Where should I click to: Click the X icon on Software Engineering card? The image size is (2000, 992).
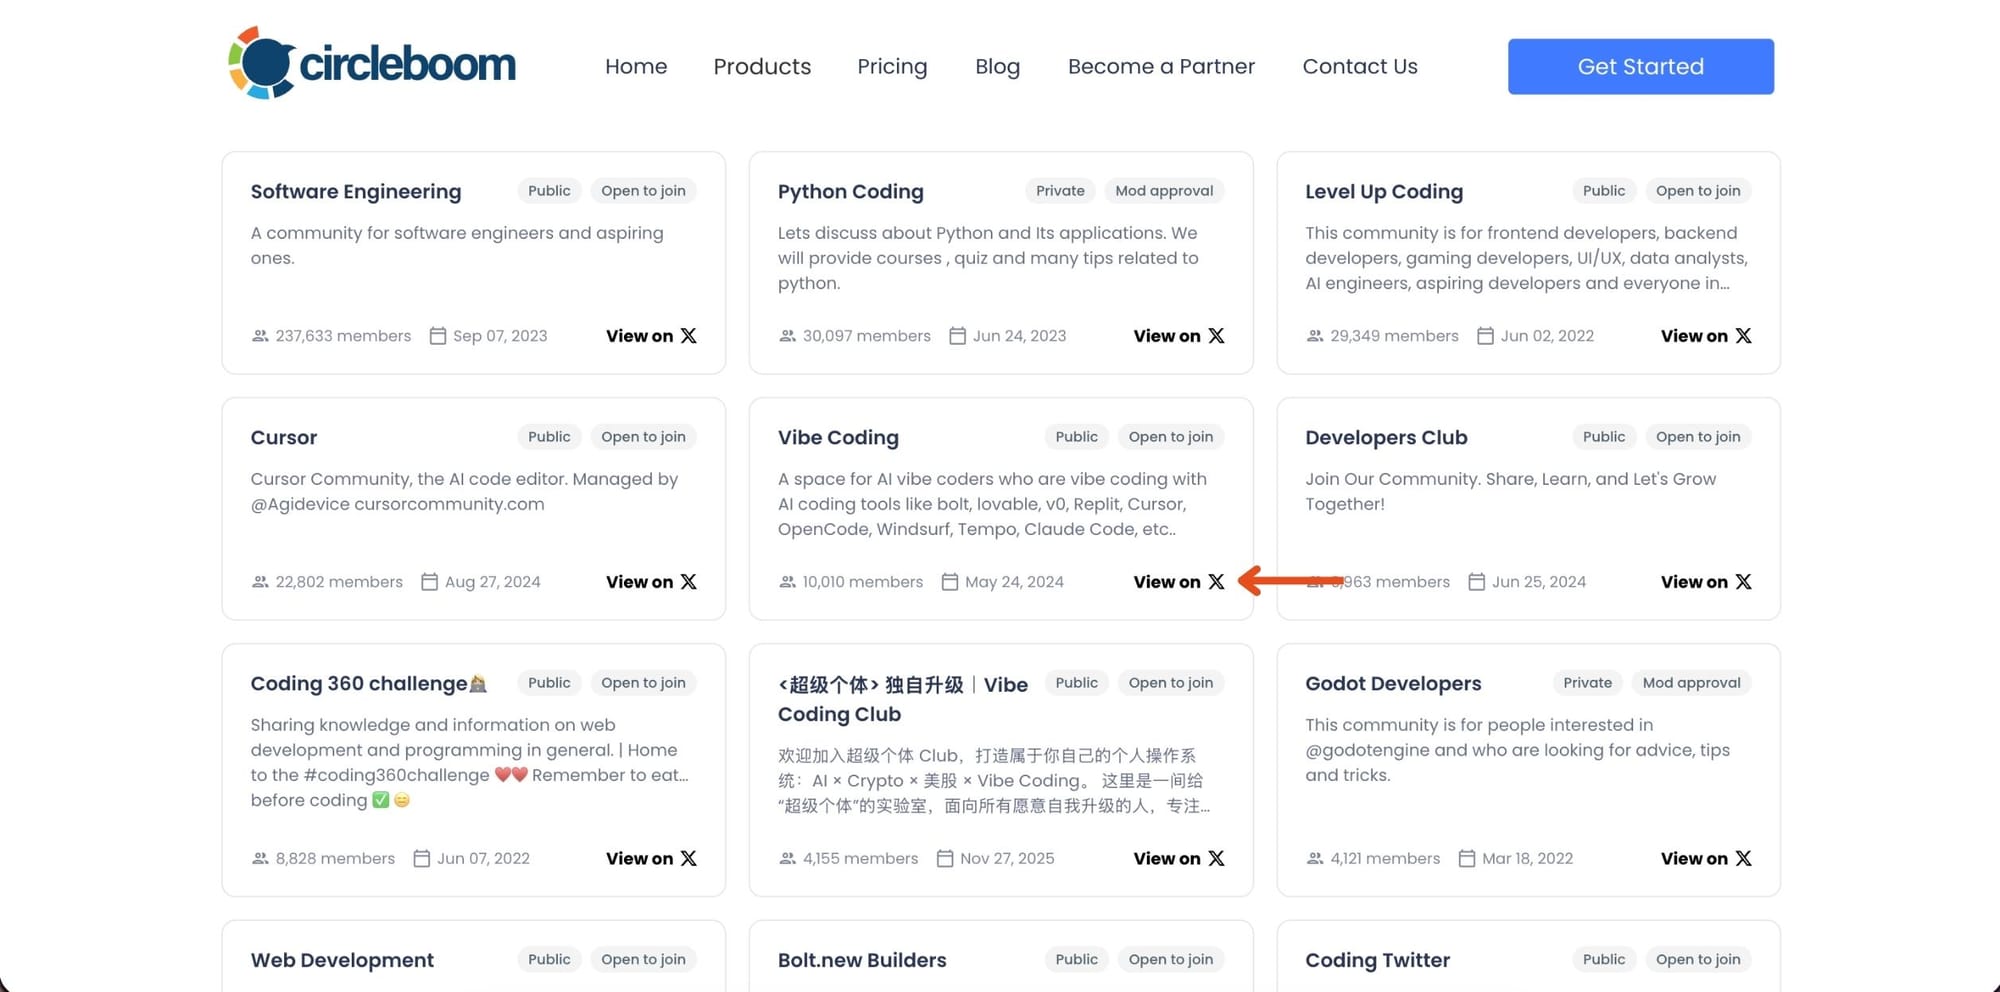click(688, 336)
